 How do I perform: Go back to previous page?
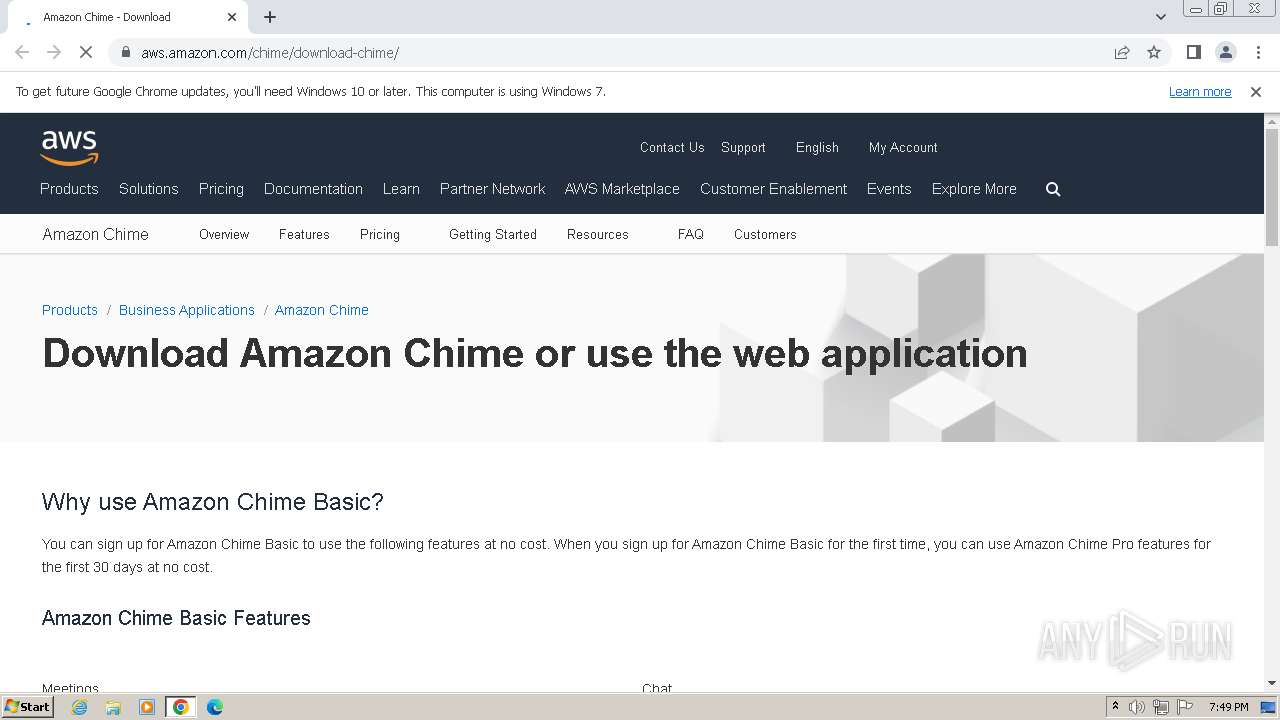(22, 52)
